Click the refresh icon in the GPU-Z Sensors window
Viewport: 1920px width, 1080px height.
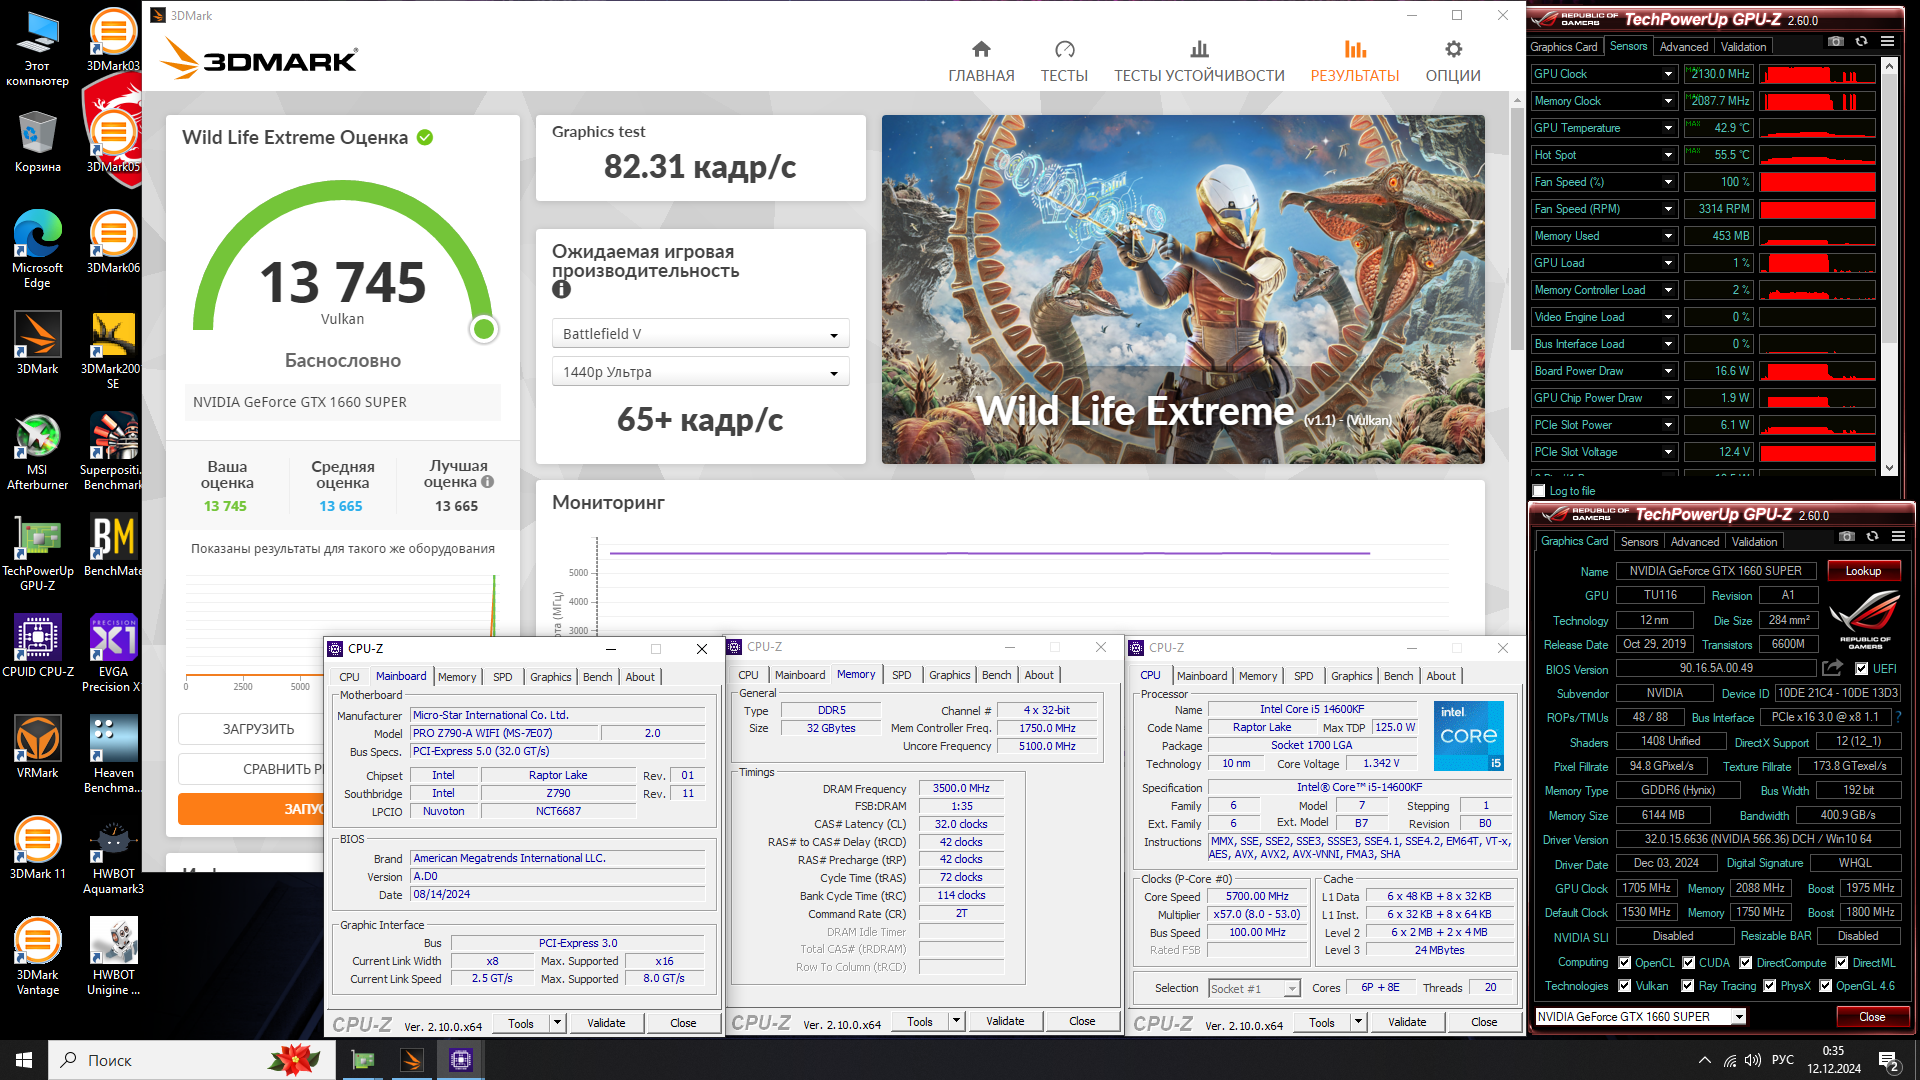1861,42
